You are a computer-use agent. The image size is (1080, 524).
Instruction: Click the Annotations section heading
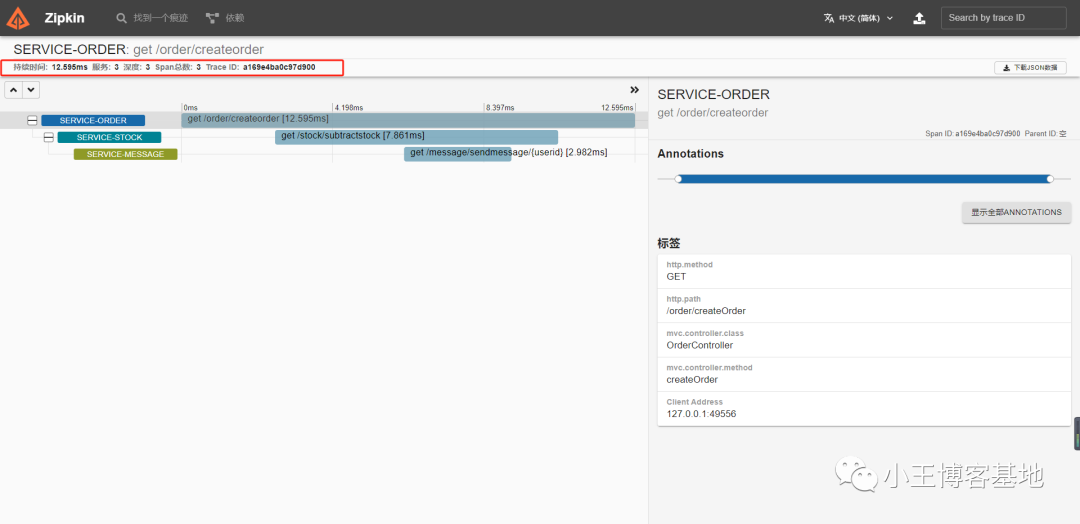[691, 154]
